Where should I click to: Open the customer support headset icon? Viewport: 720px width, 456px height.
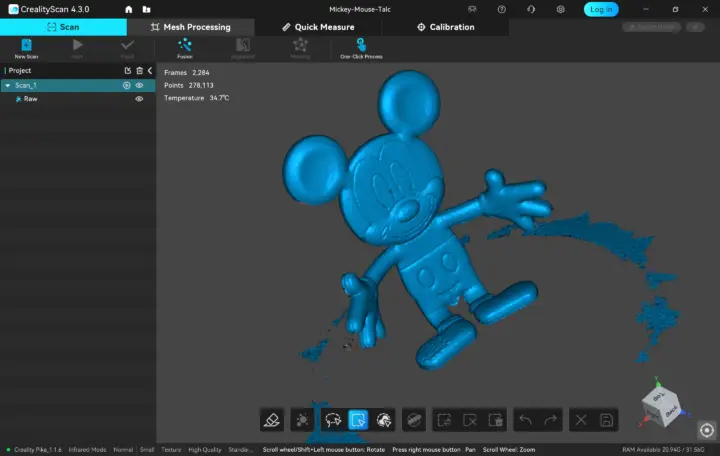pos(531,9)
